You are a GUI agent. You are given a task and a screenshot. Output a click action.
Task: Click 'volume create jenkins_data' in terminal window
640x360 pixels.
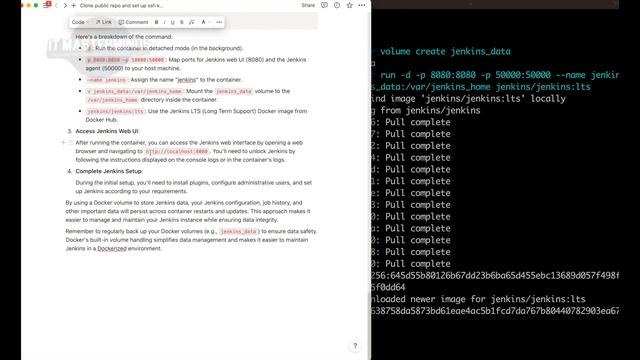point(445,51)
